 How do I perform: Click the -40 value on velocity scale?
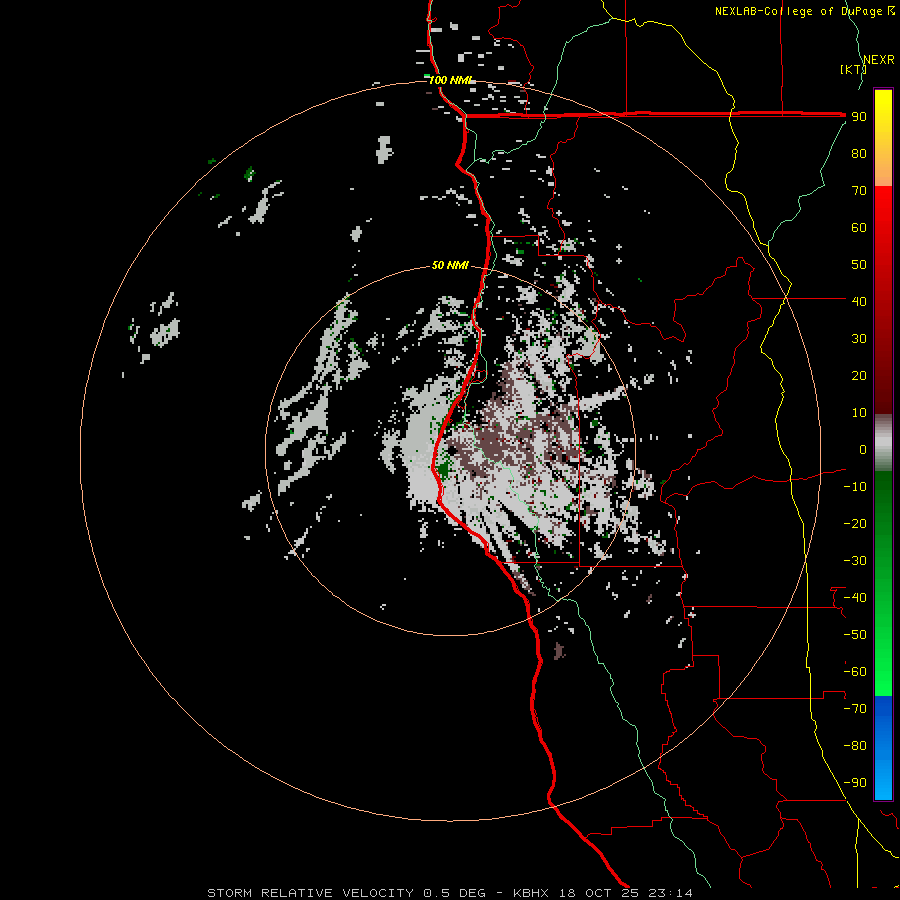point(855,598)
